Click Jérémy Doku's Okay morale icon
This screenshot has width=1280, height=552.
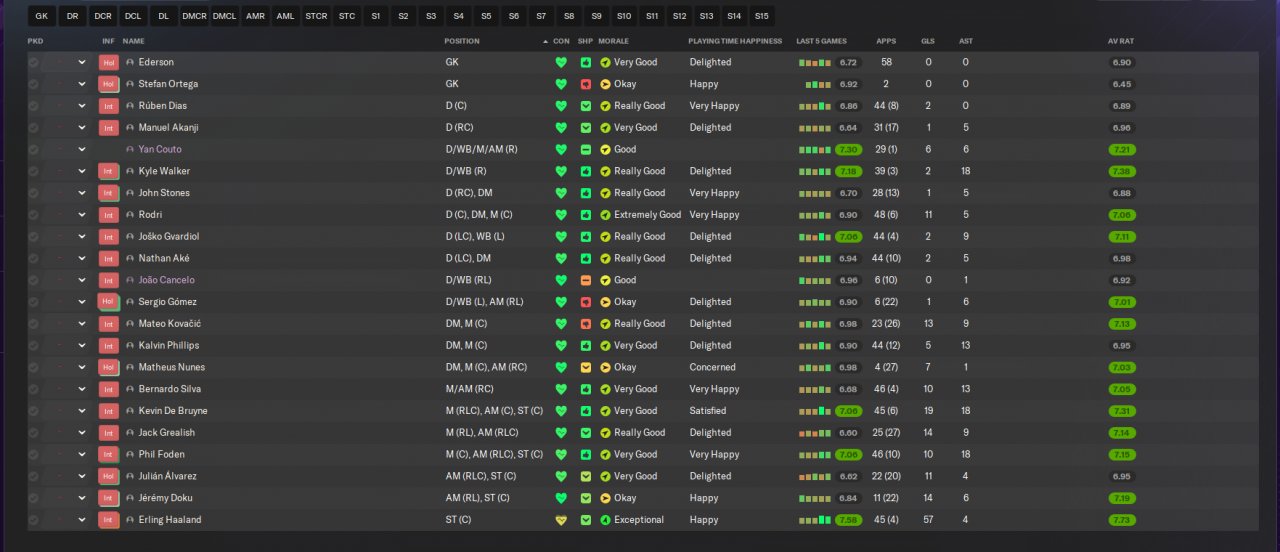pyautogui.click(x=605, y=498)
